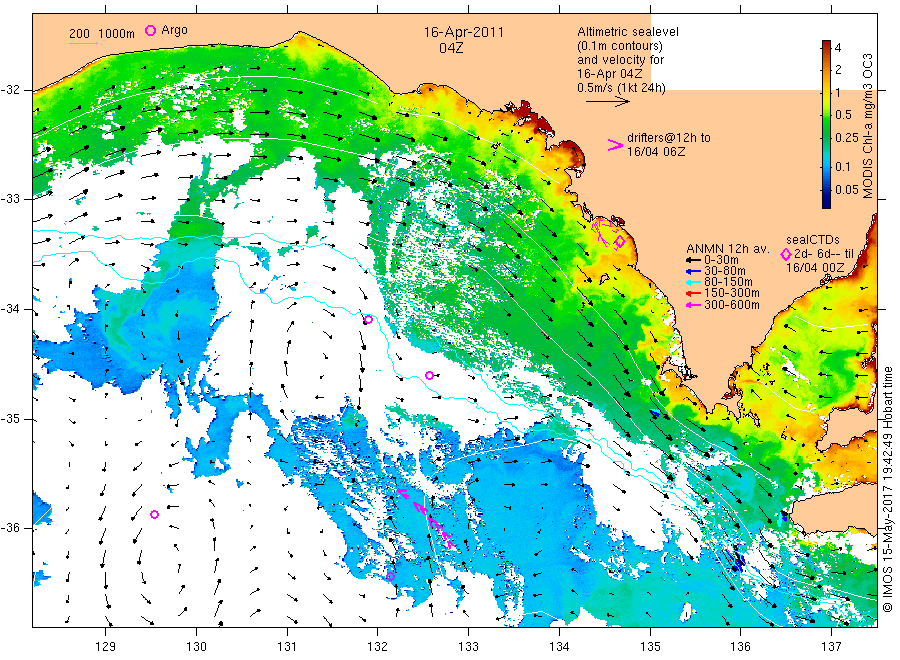Click the colorbar tick label 0.25
This screenshot has width=900, height=660.
coord(847,138)
